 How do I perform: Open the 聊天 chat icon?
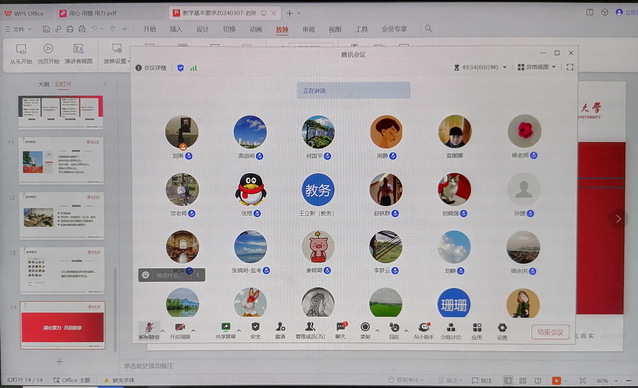pos(341,330)
